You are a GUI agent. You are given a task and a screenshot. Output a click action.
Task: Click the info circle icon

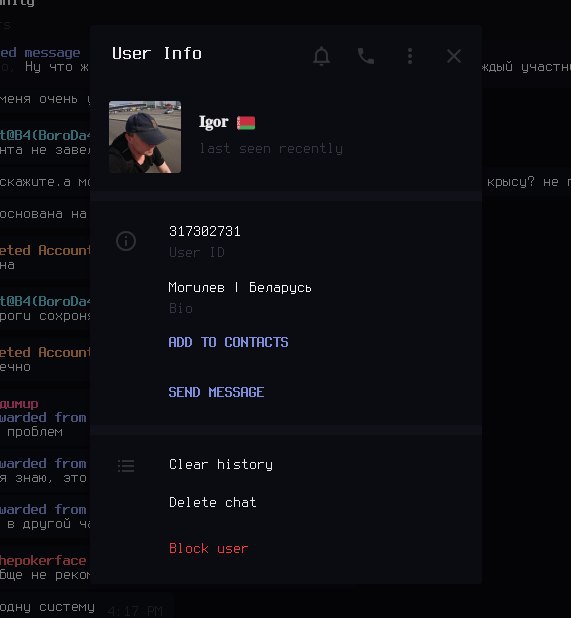click(126, 241)
